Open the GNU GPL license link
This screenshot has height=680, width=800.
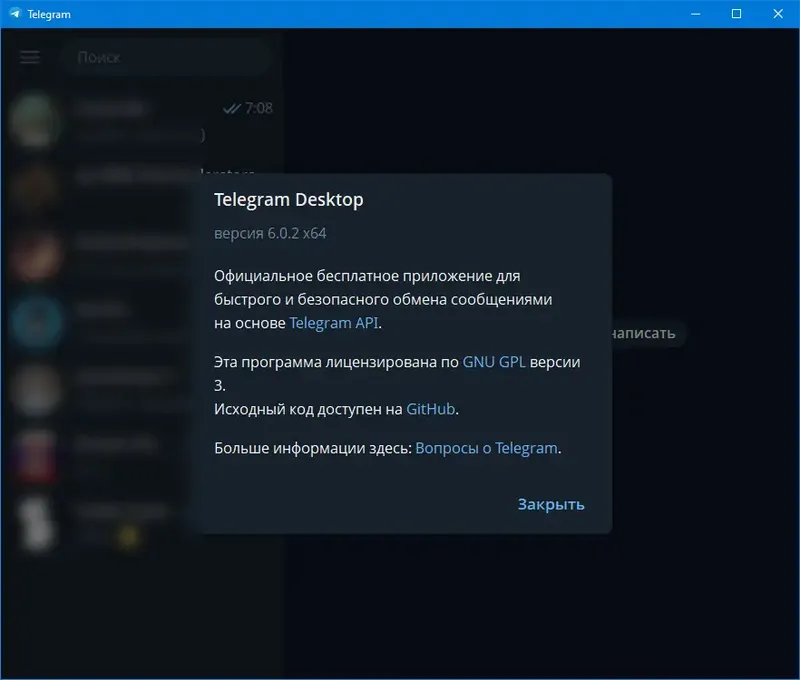(494, 362)
